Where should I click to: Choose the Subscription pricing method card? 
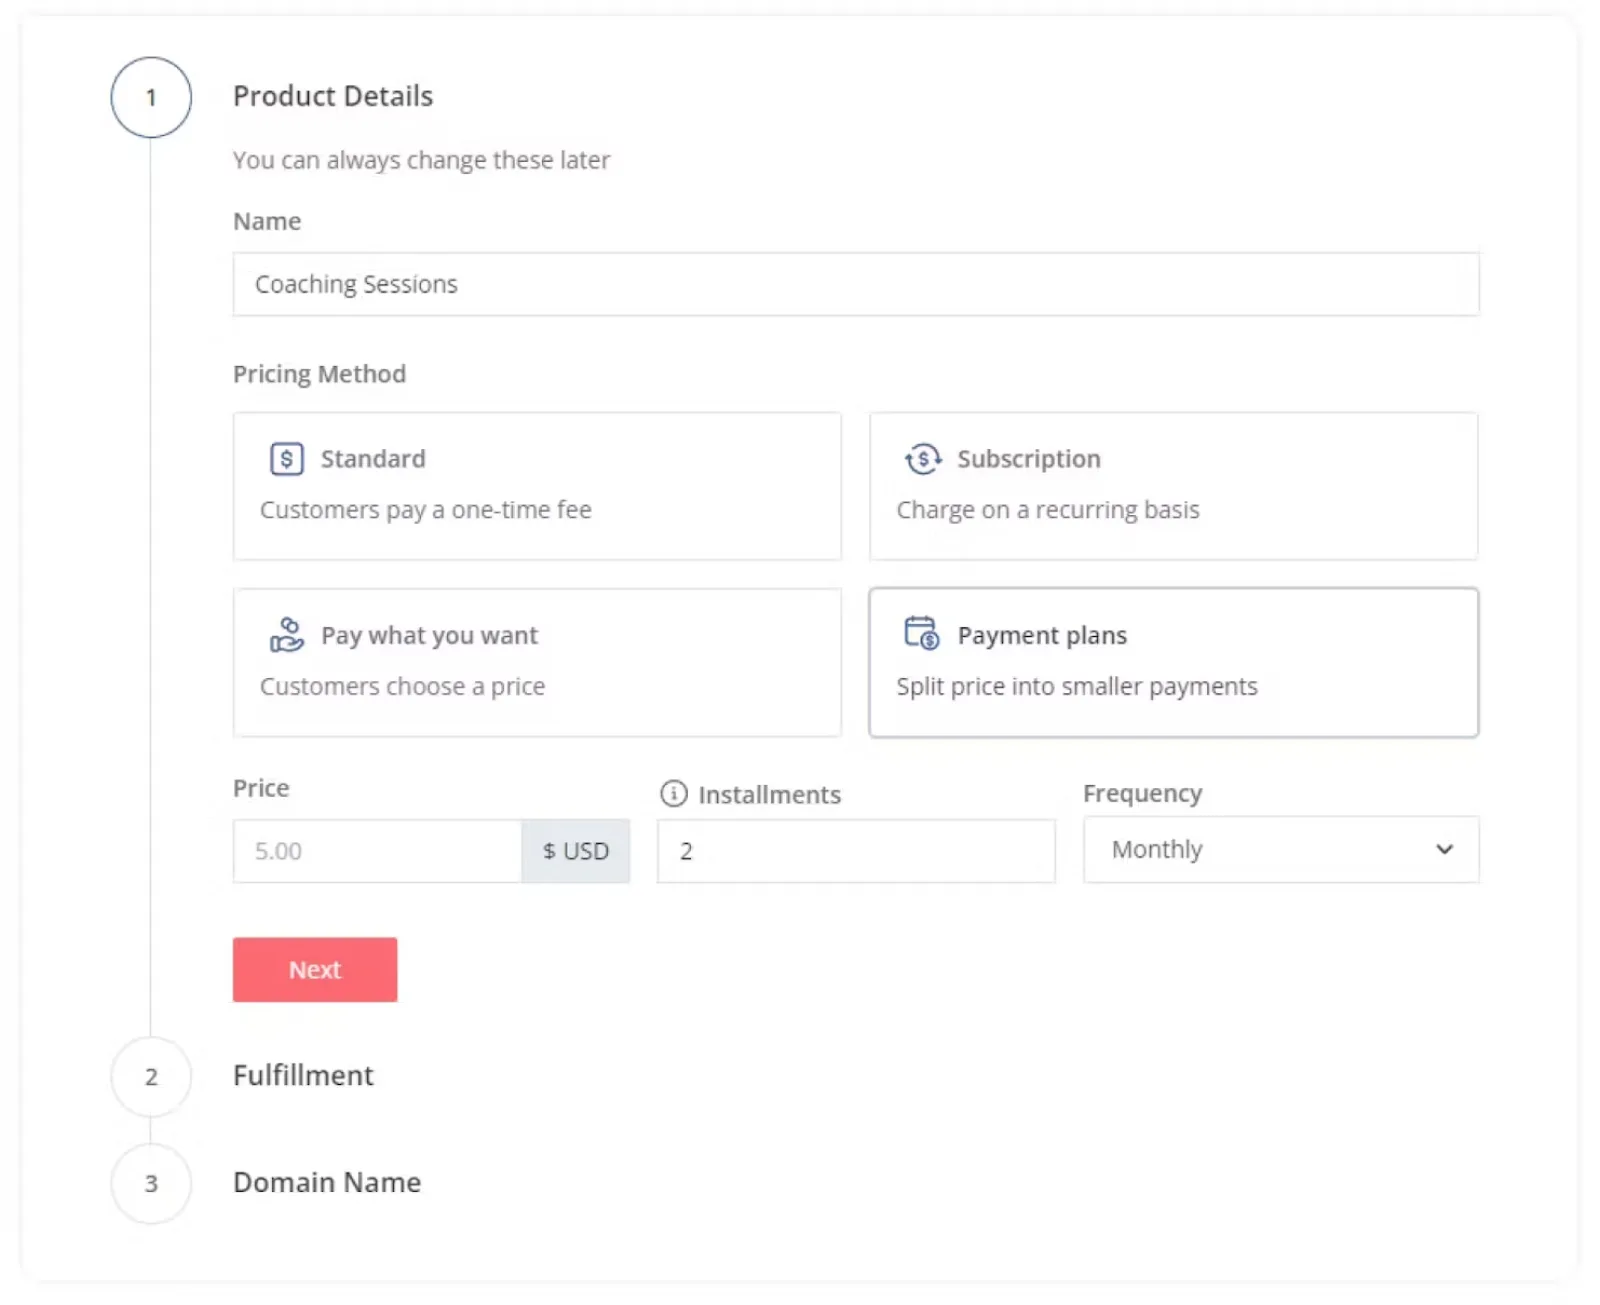pyautogui.click(x=1173, y=486)
